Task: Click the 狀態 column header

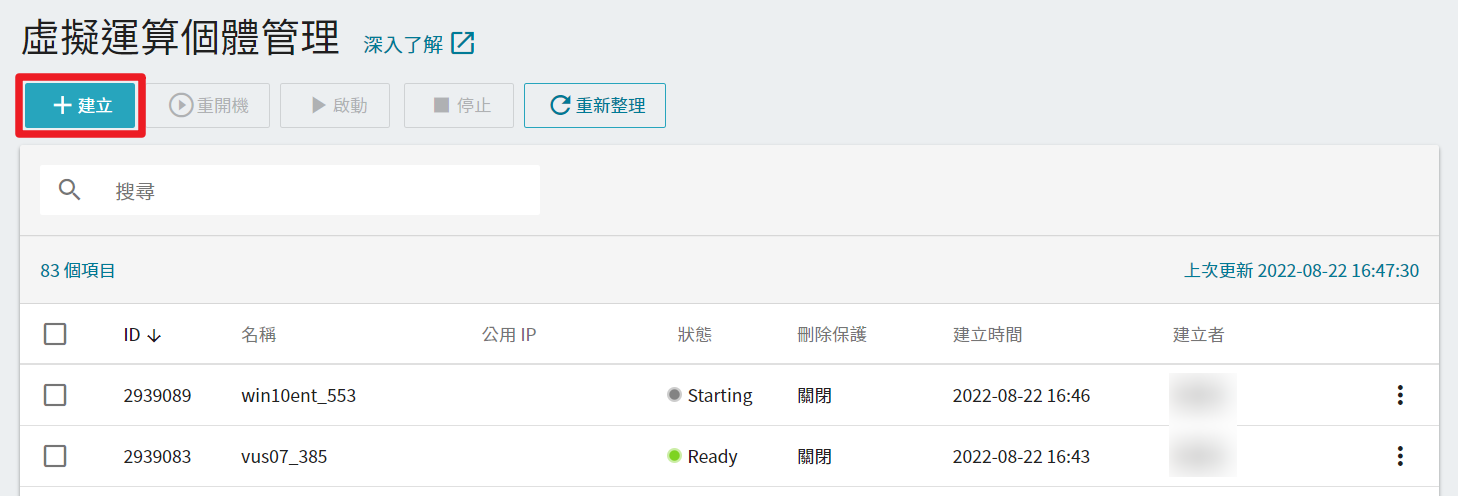Action: [x=695, y=335]
